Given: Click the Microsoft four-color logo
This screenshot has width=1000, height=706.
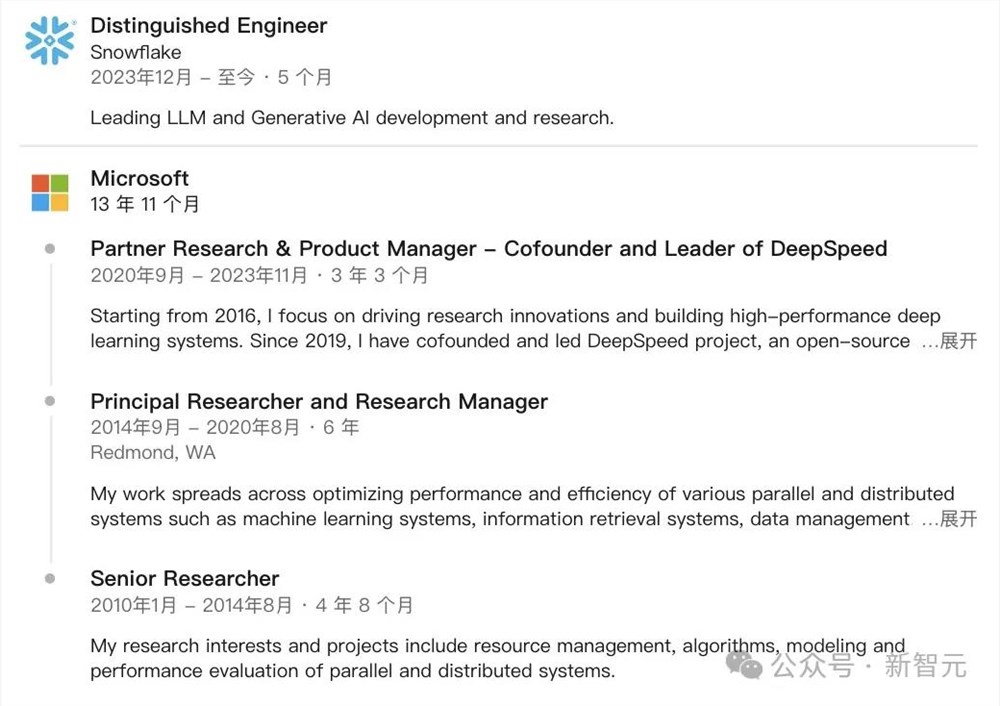Looking at the screenshot, I should (x=50, y=192).
